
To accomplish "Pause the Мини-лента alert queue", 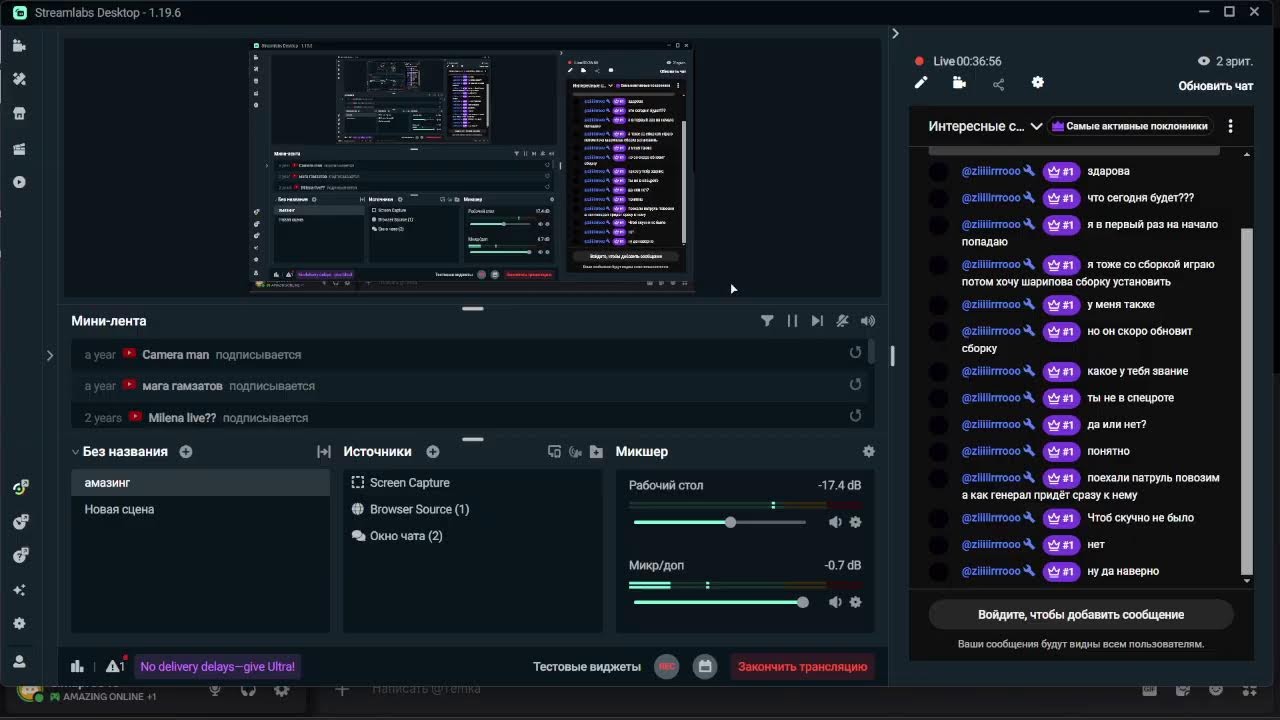I will (x=792, y=321).
